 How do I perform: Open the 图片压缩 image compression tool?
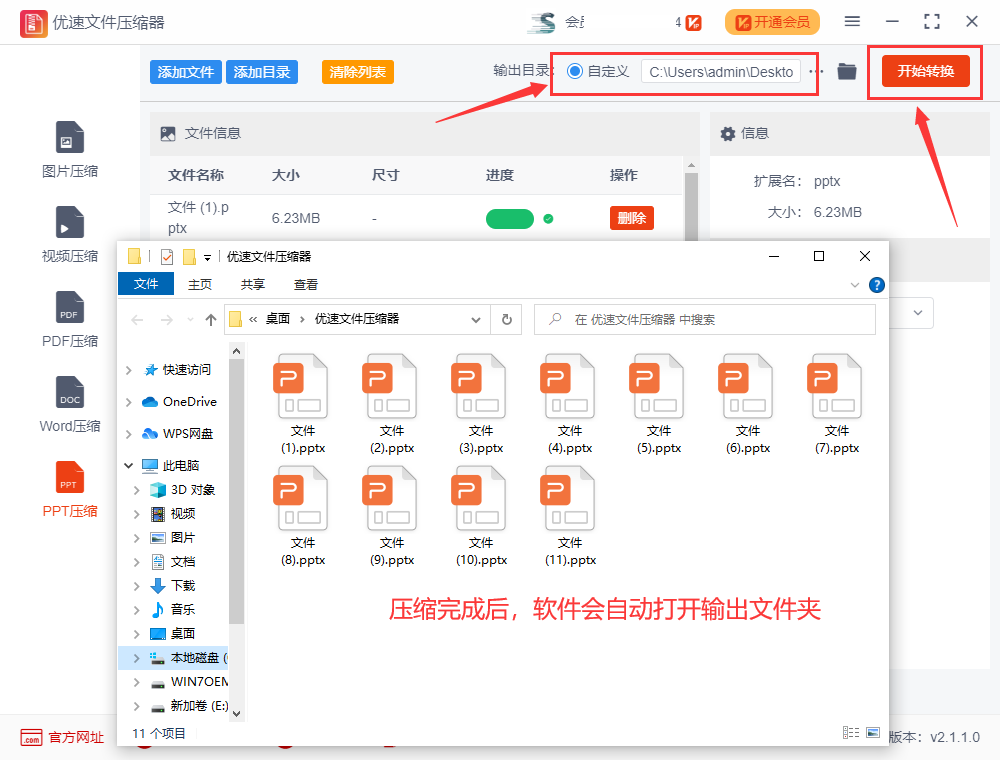[70, 149]
